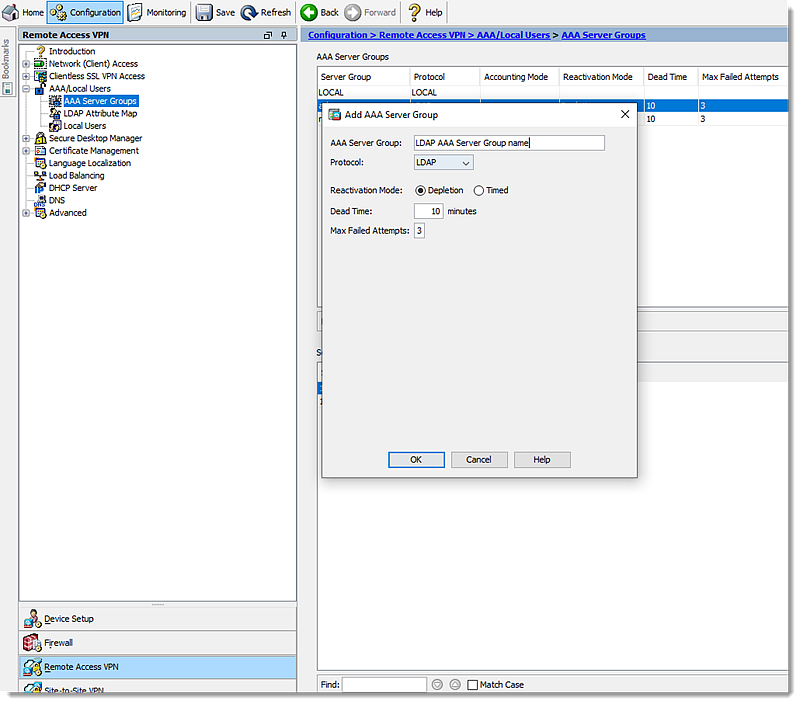Click the DHCP Server icon
This screenshot has width=800, height=704.
[40, 188]
